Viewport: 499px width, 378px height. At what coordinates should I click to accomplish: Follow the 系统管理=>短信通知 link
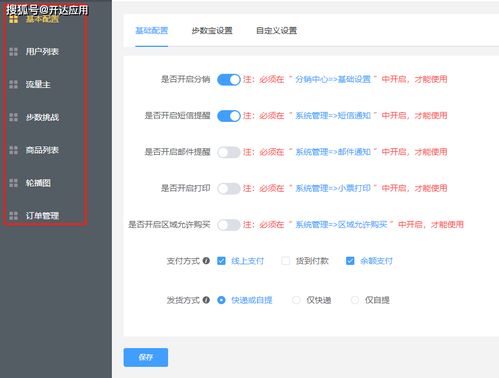333,116
